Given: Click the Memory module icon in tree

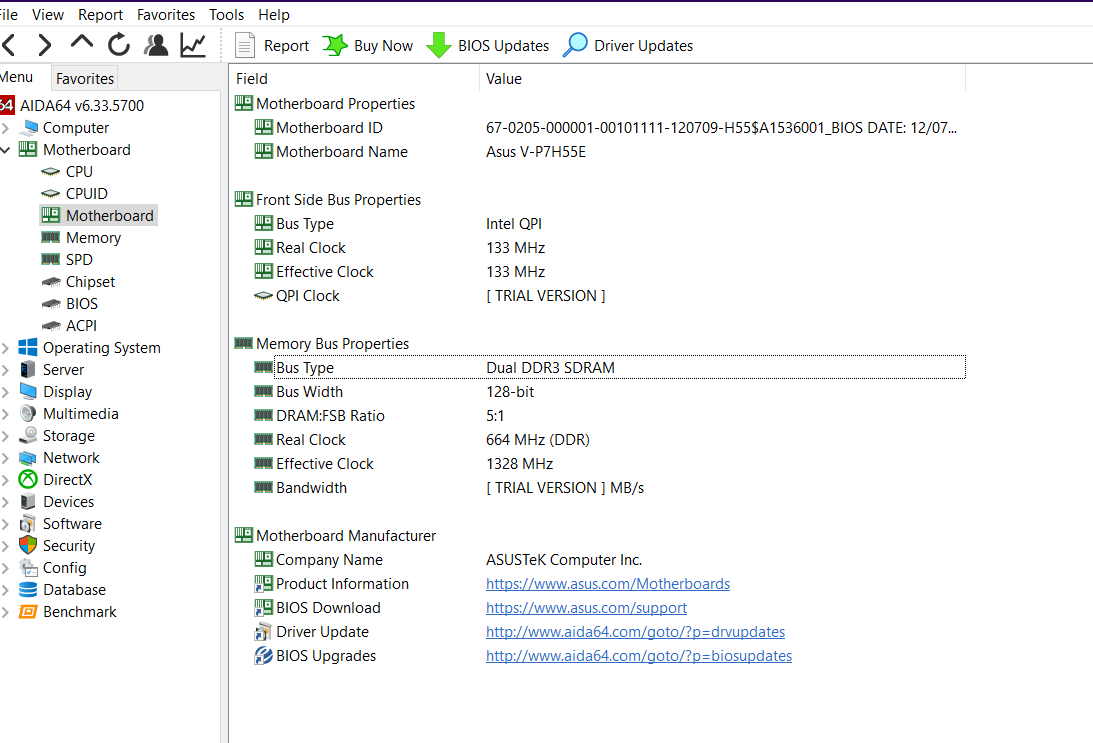Looking at the screenshot, I should click(x=50, y=238).
